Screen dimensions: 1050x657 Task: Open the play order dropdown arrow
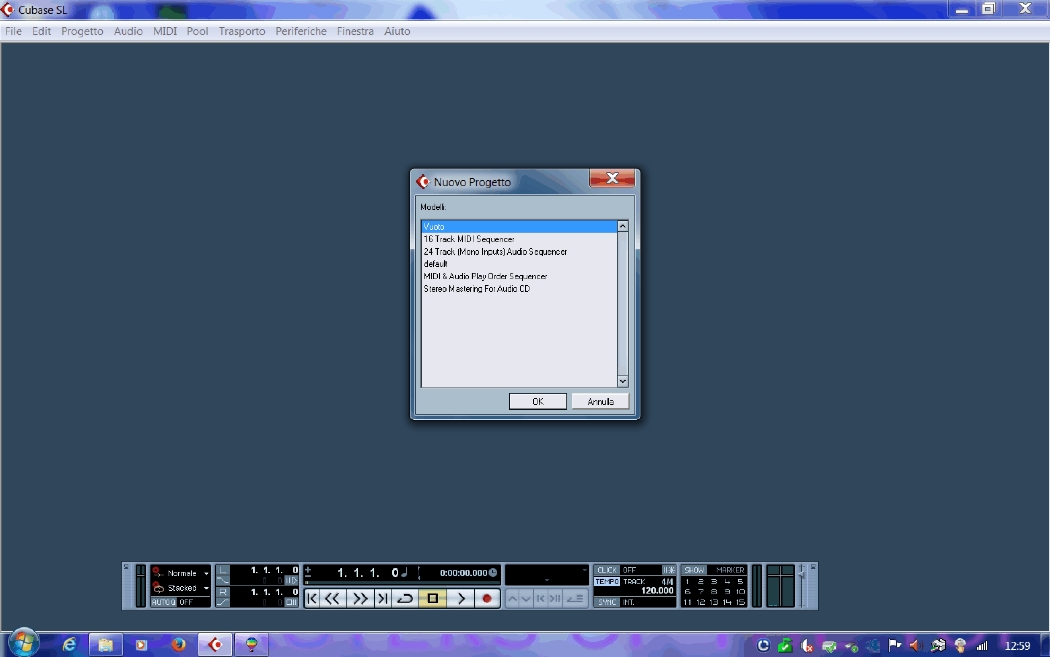(x=585, y=570)
